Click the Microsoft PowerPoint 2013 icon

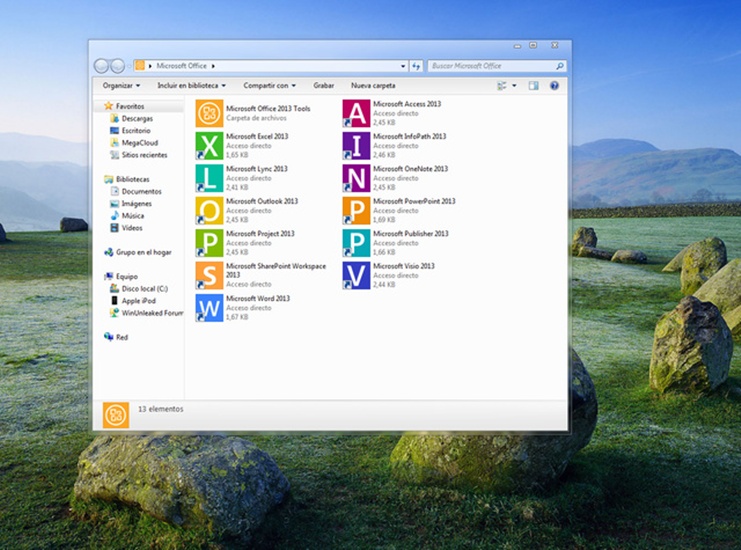[x=356, y=210]
